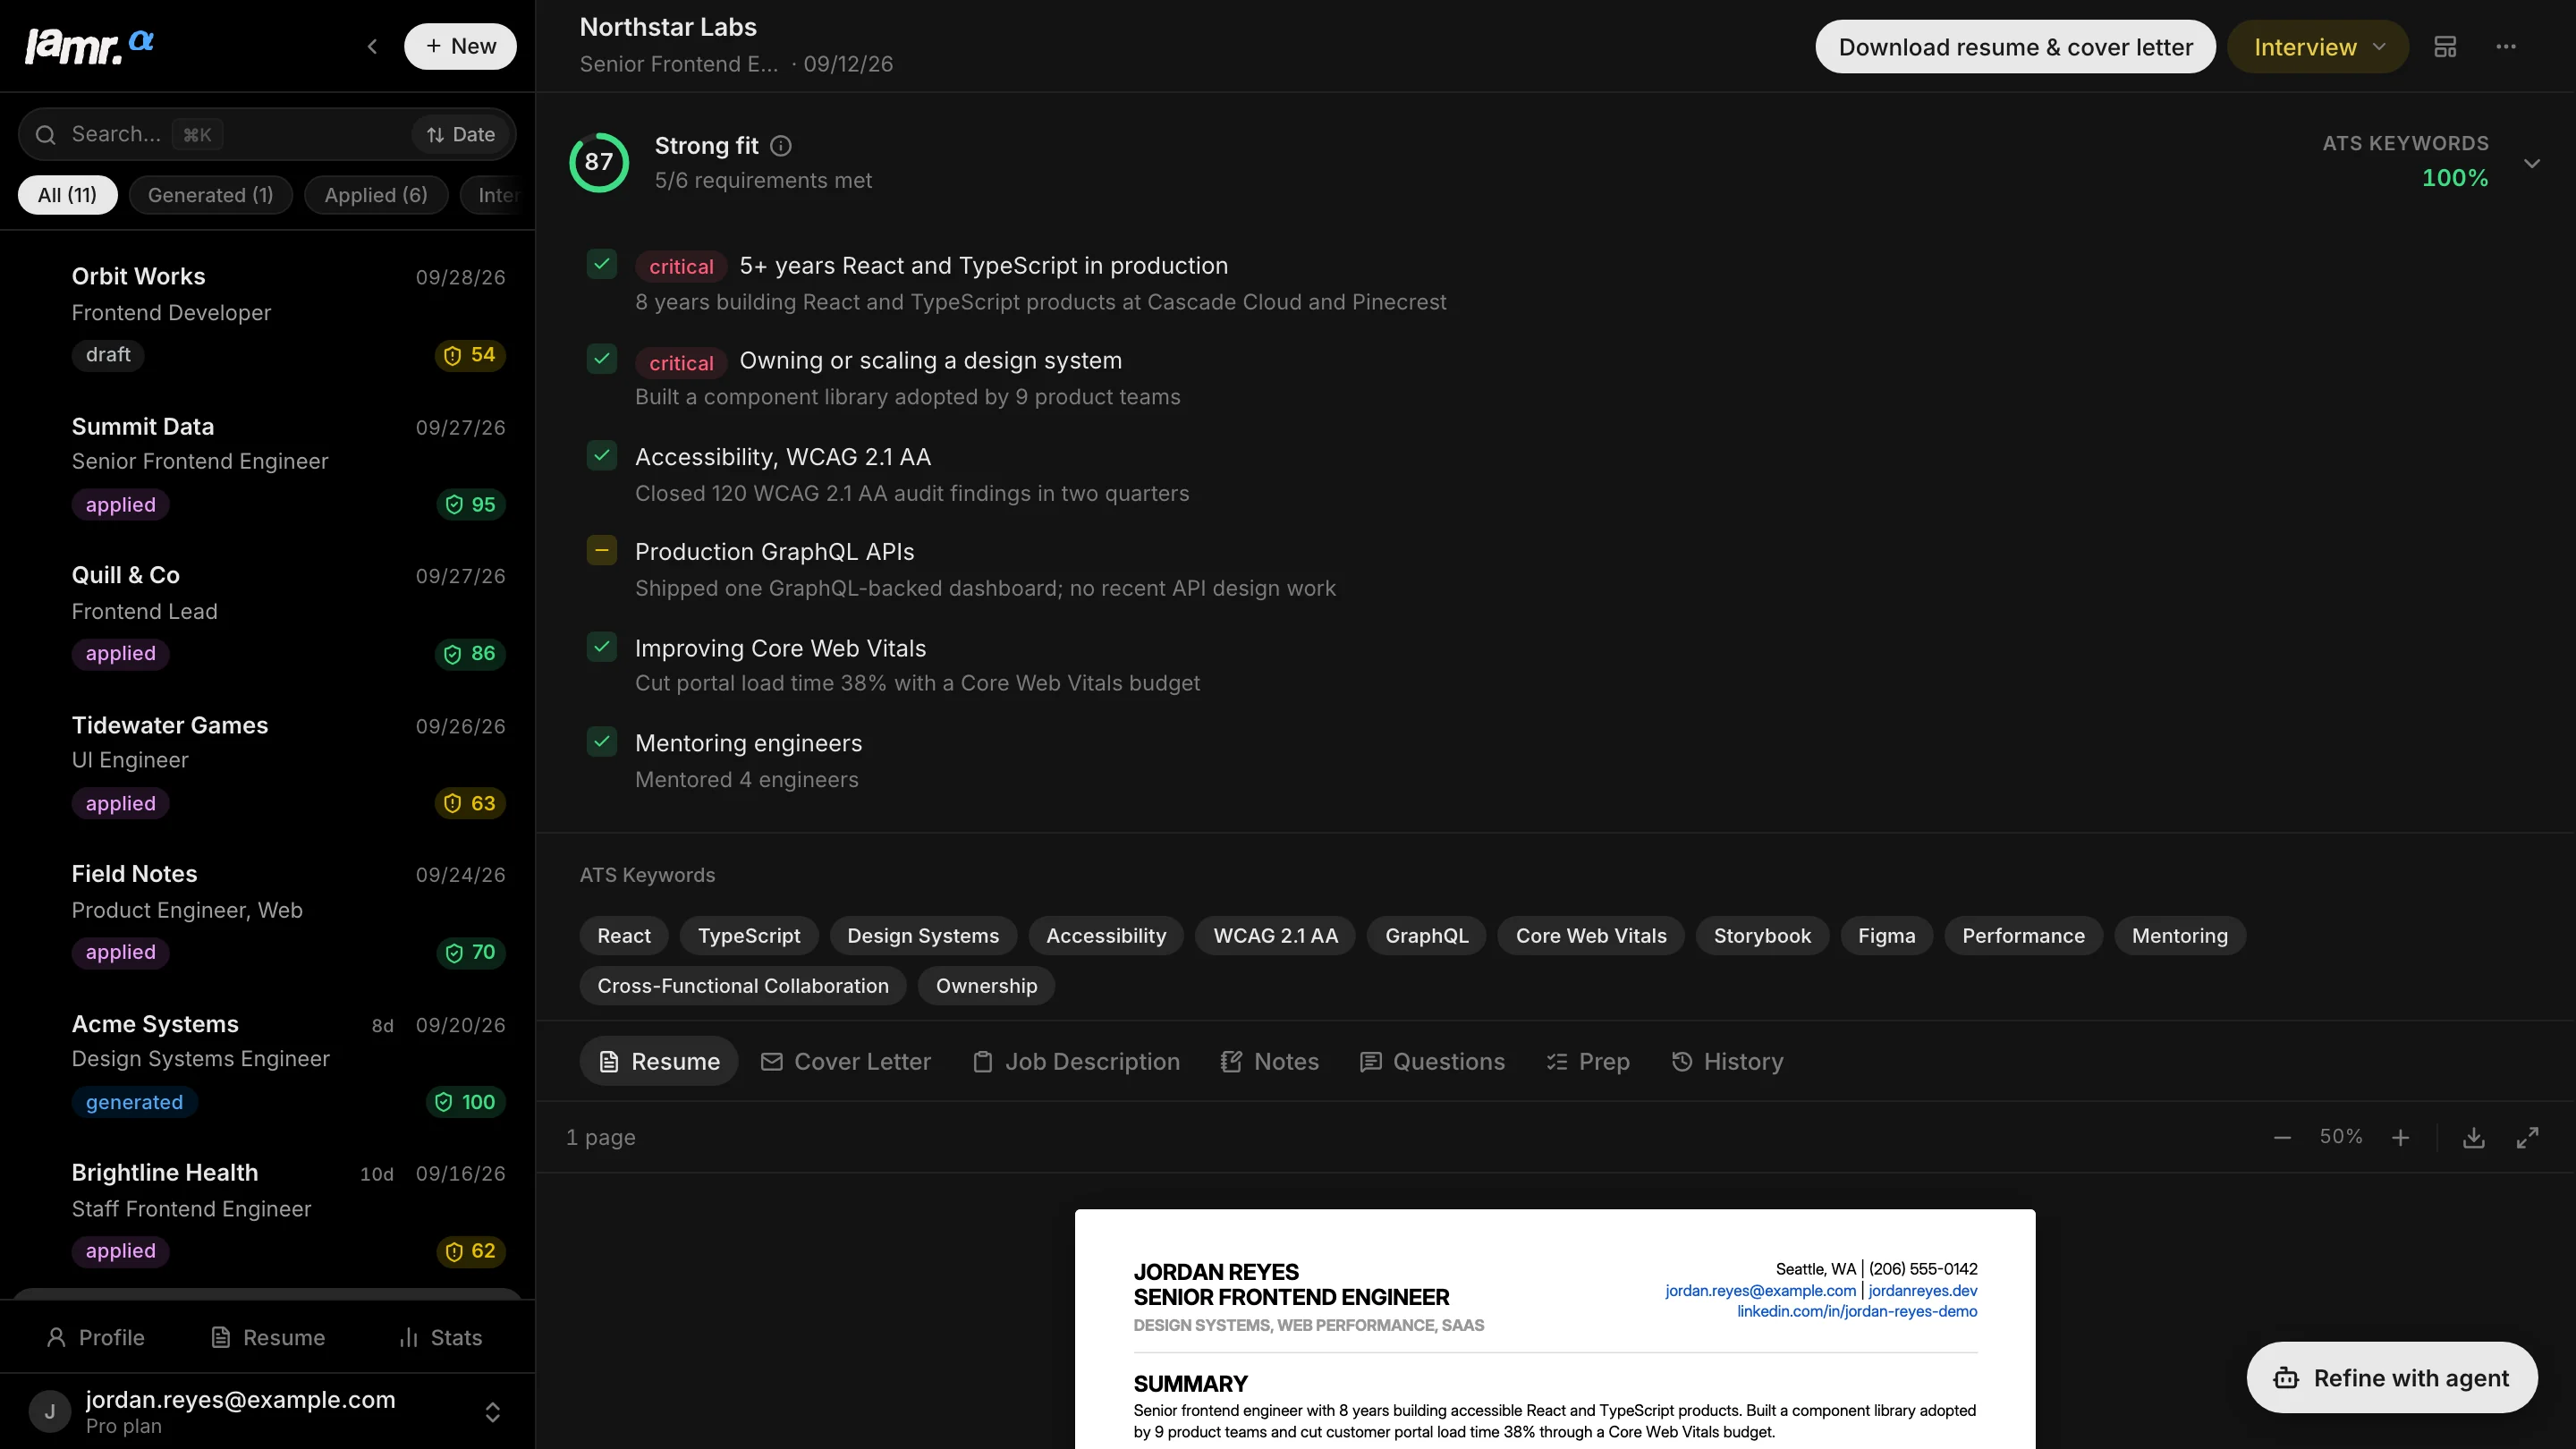This screenshot has width=2576, height=1449.
Task: Collapse the sidebar with the back chevron
Action: 372,46
